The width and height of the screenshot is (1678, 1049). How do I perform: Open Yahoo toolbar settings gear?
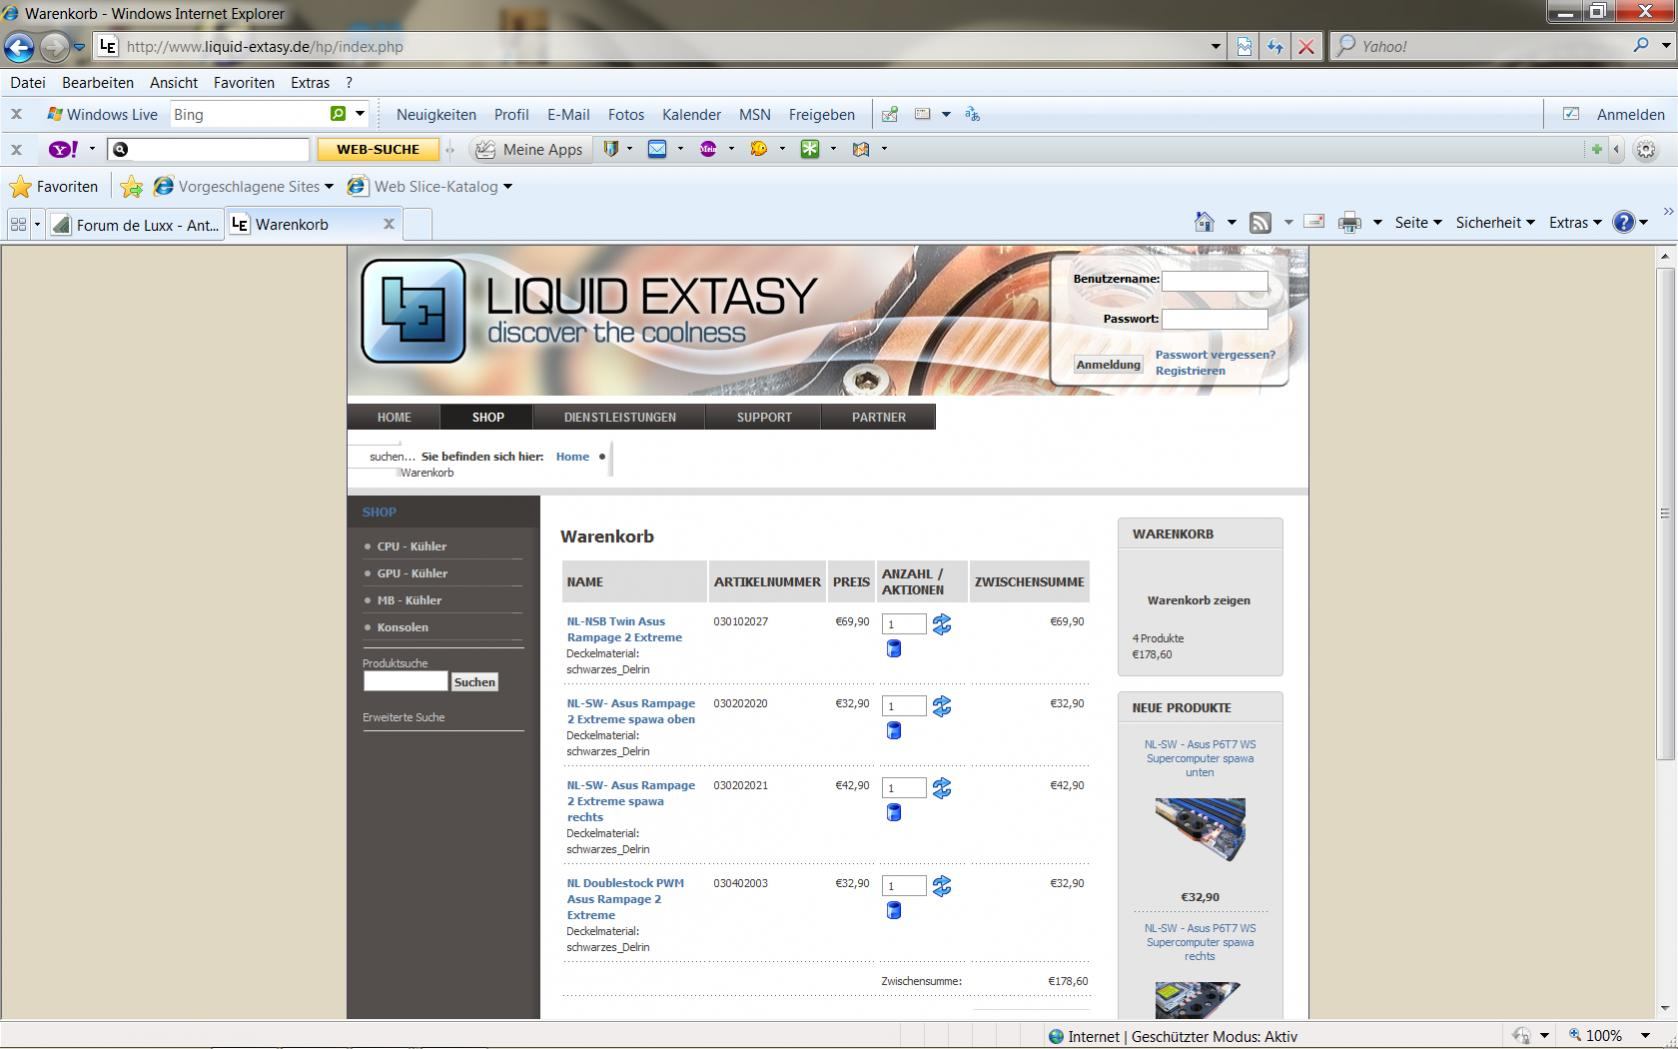pos(1645,150)
